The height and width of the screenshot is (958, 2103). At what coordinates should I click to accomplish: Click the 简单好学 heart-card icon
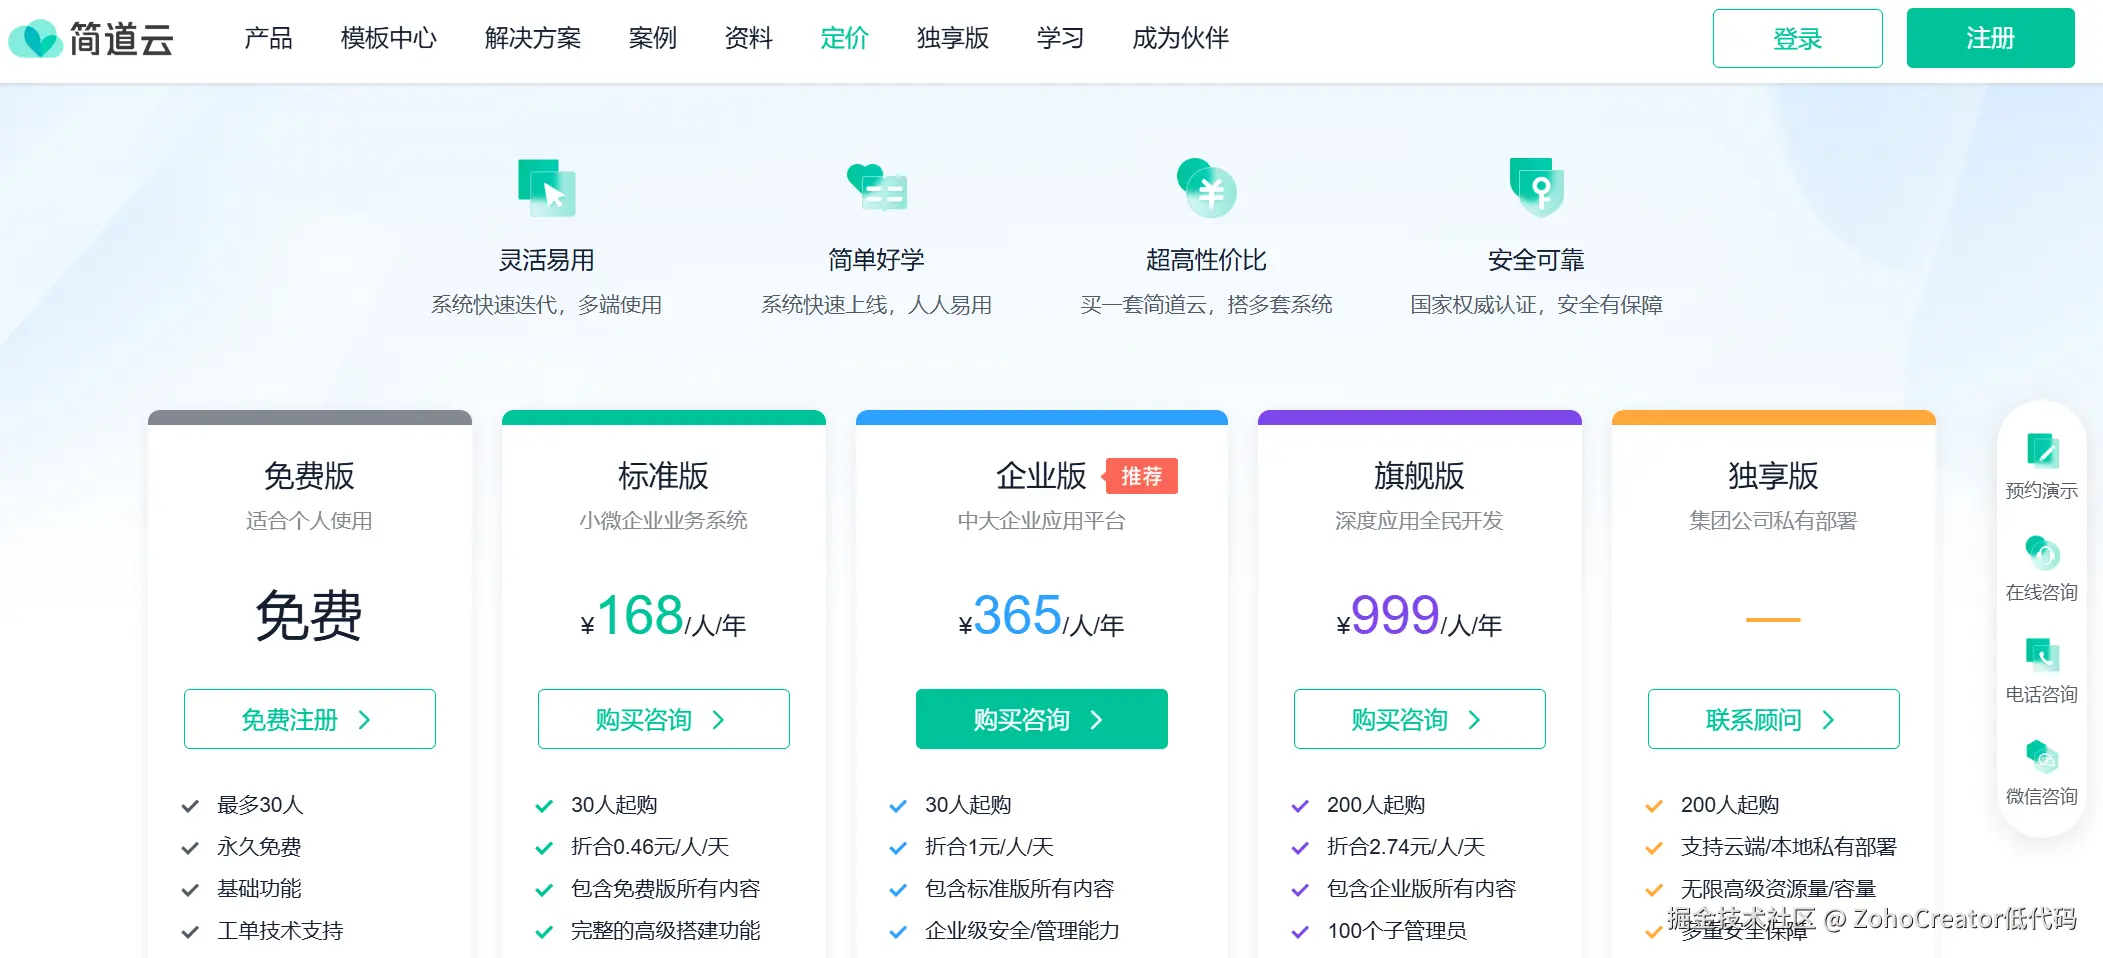tap(876, 188)
